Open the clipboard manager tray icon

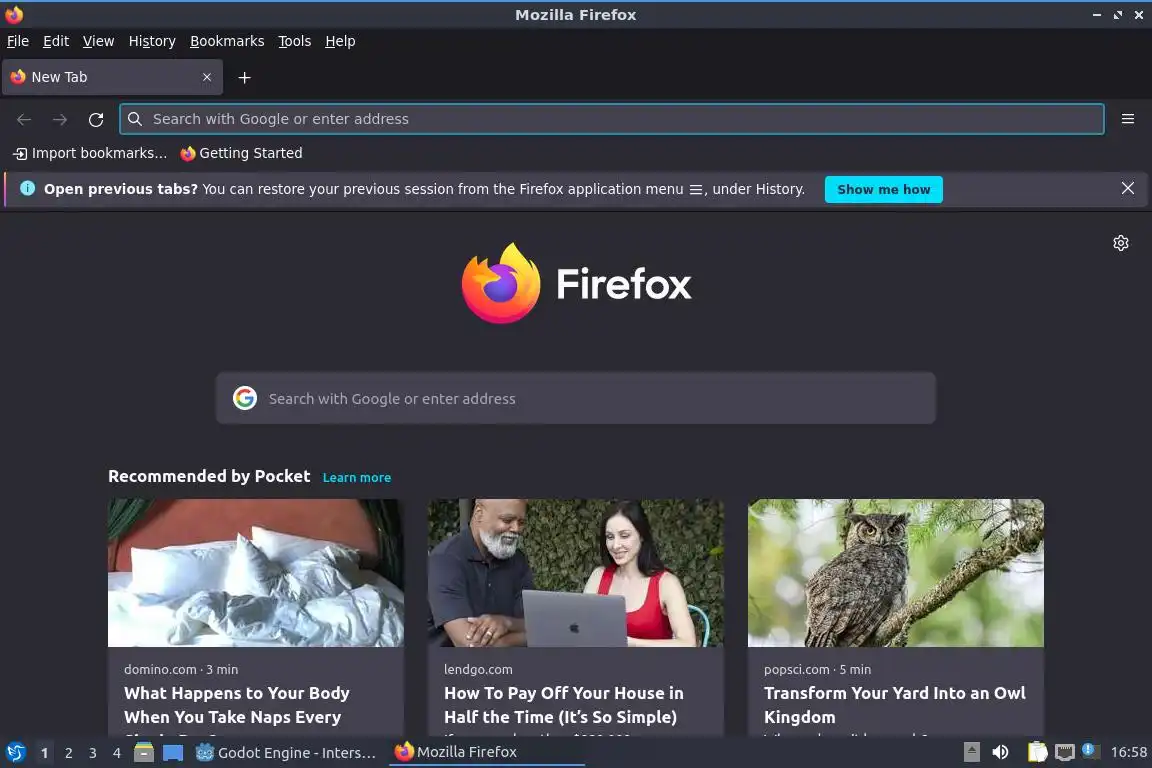pos(1037,752)
